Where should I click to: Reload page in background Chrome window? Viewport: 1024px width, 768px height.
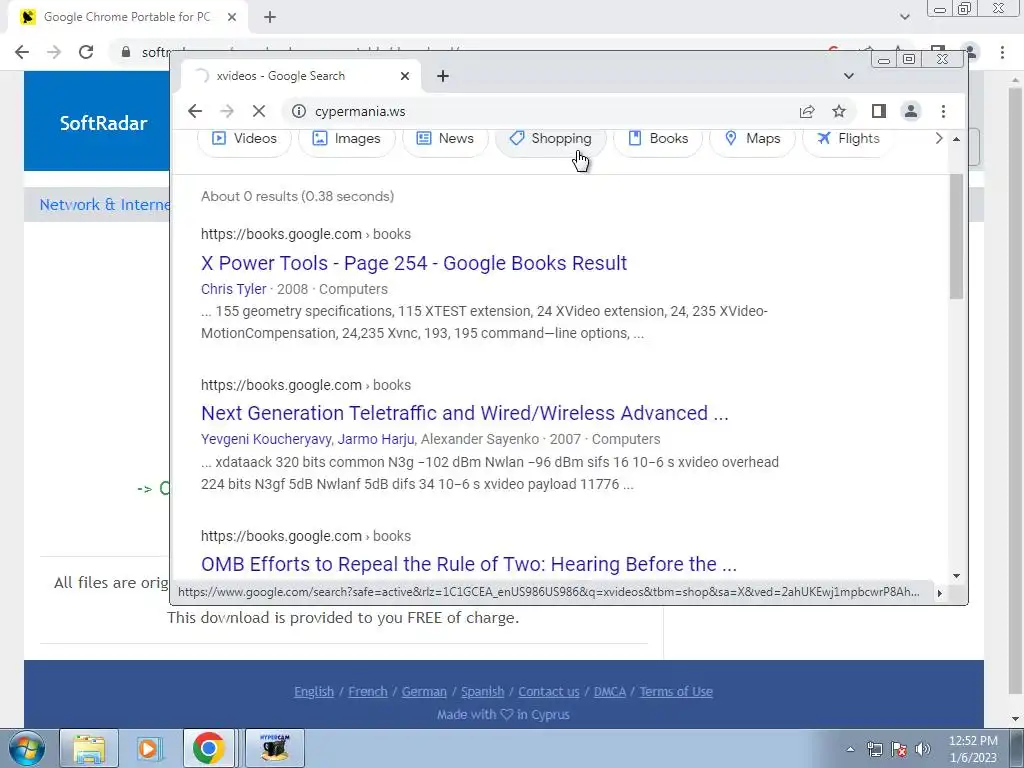86,52
